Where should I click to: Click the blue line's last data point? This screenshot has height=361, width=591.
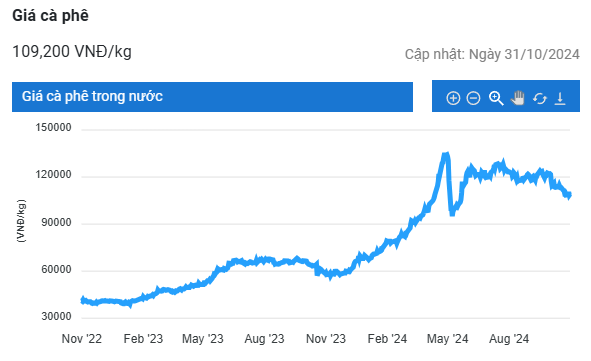click(570, 195)
